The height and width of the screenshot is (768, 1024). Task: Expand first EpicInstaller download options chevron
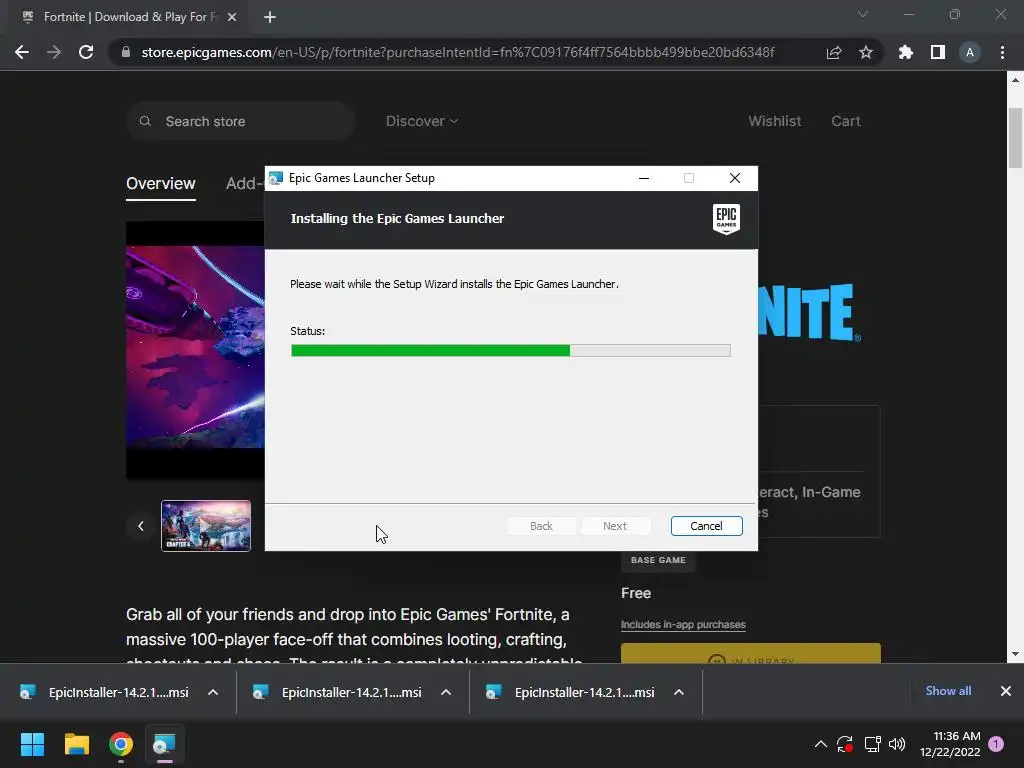[x=213, y=692]
